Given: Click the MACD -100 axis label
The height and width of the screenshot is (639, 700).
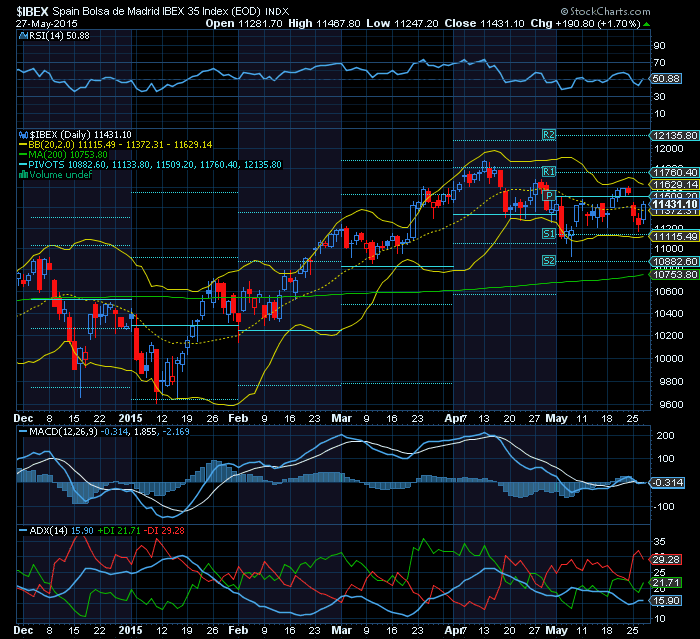Looking at the screenshot, I should tap(663, 507).
